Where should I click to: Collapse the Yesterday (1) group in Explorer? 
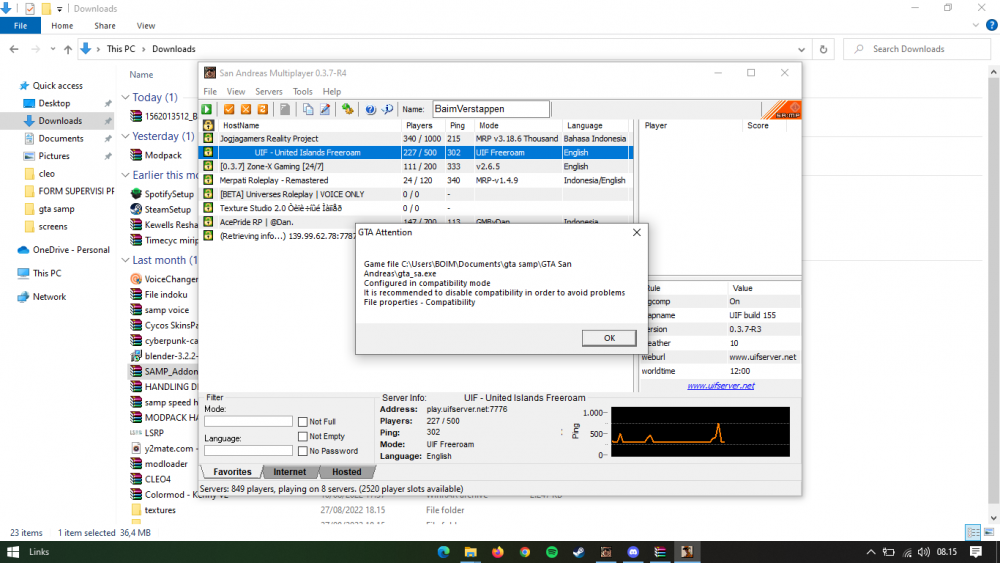pyautogui.click(x=126, y=136)
